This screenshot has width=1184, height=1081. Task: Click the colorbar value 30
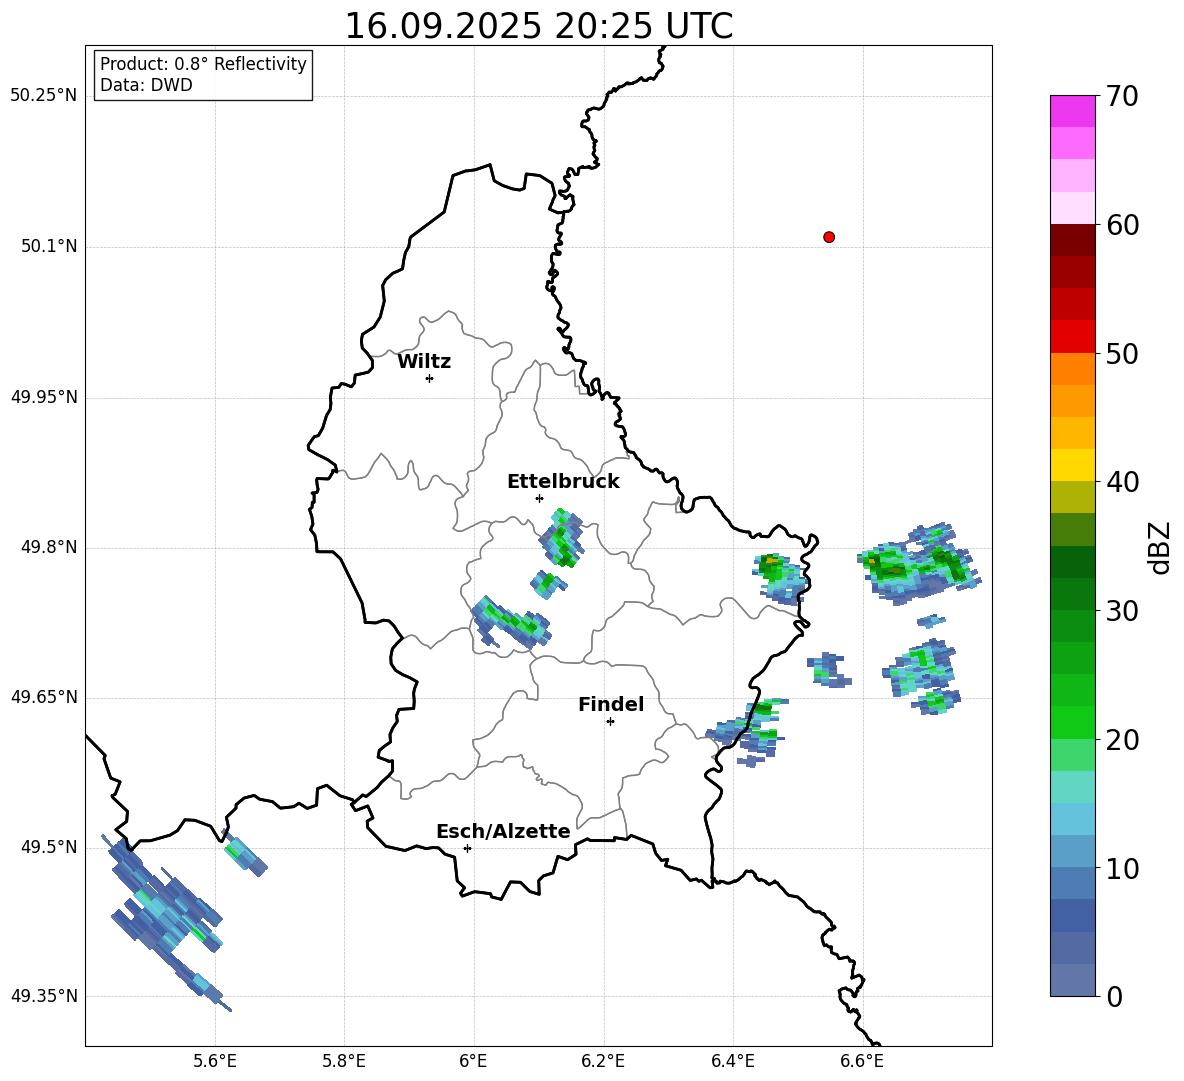[1122, 611]
